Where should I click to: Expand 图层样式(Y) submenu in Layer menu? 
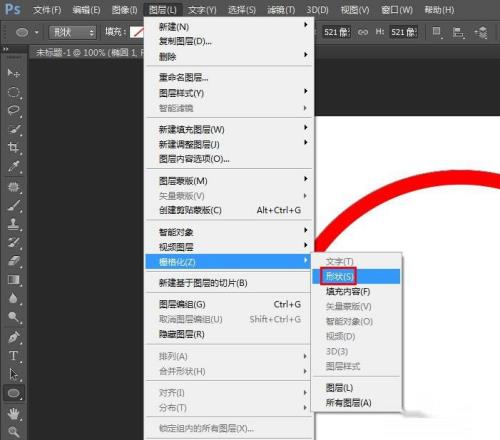[x=229, y=93]
